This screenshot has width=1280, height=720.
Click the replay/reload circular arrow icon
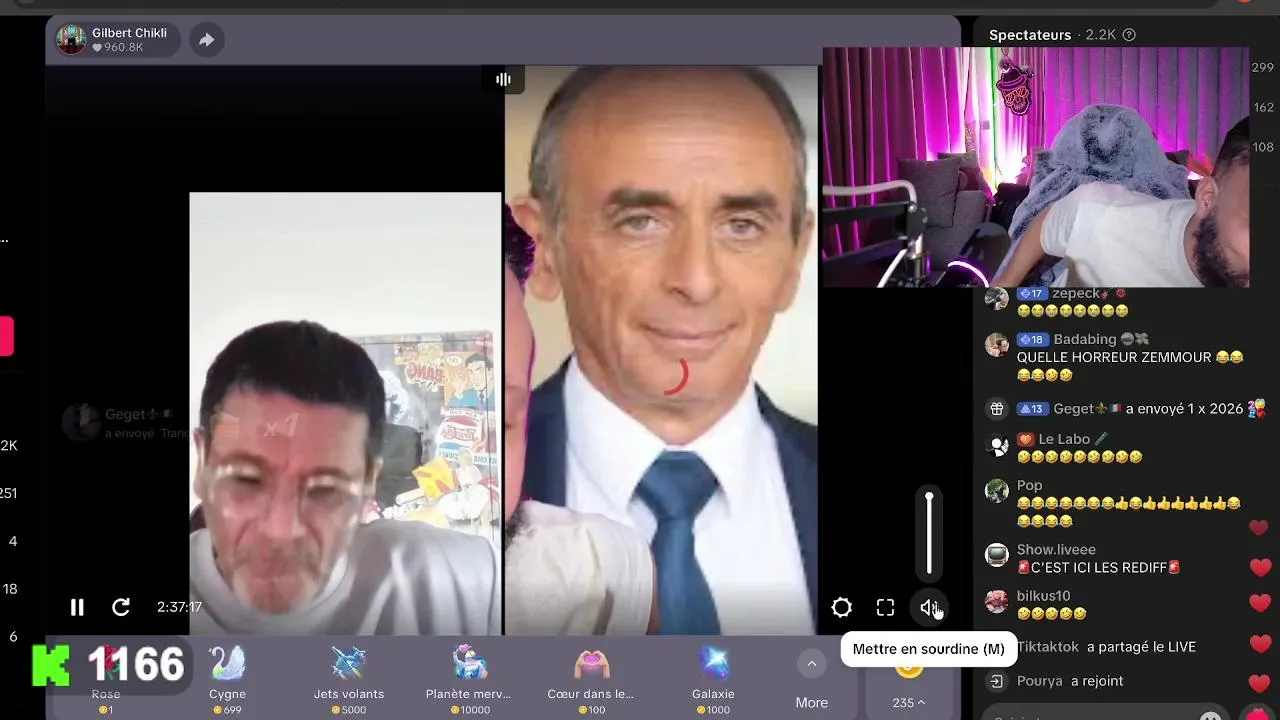click(x=121, y=607)
